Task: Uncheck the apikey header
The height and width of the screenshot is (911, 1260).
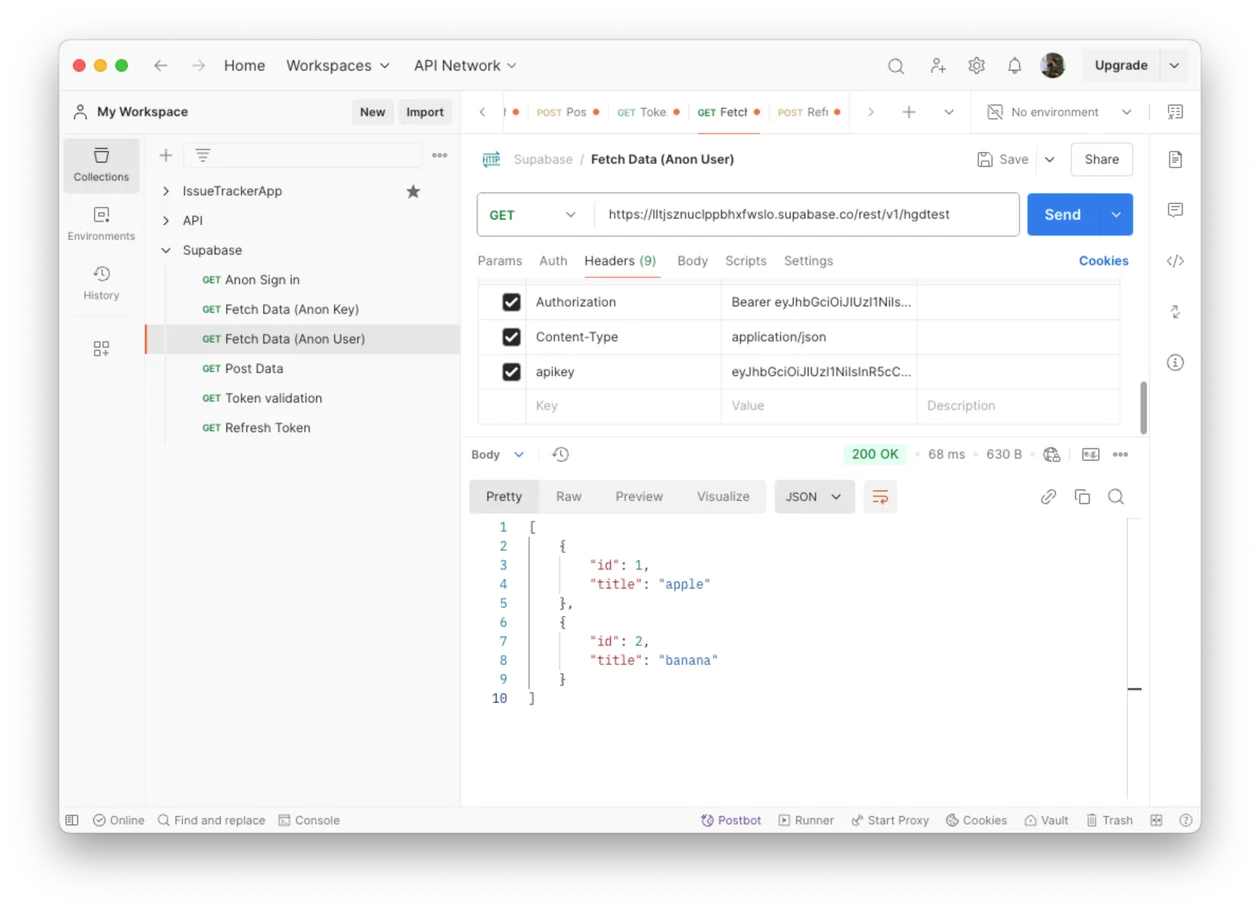Action: pyautogui.click(x=511, y=372)
